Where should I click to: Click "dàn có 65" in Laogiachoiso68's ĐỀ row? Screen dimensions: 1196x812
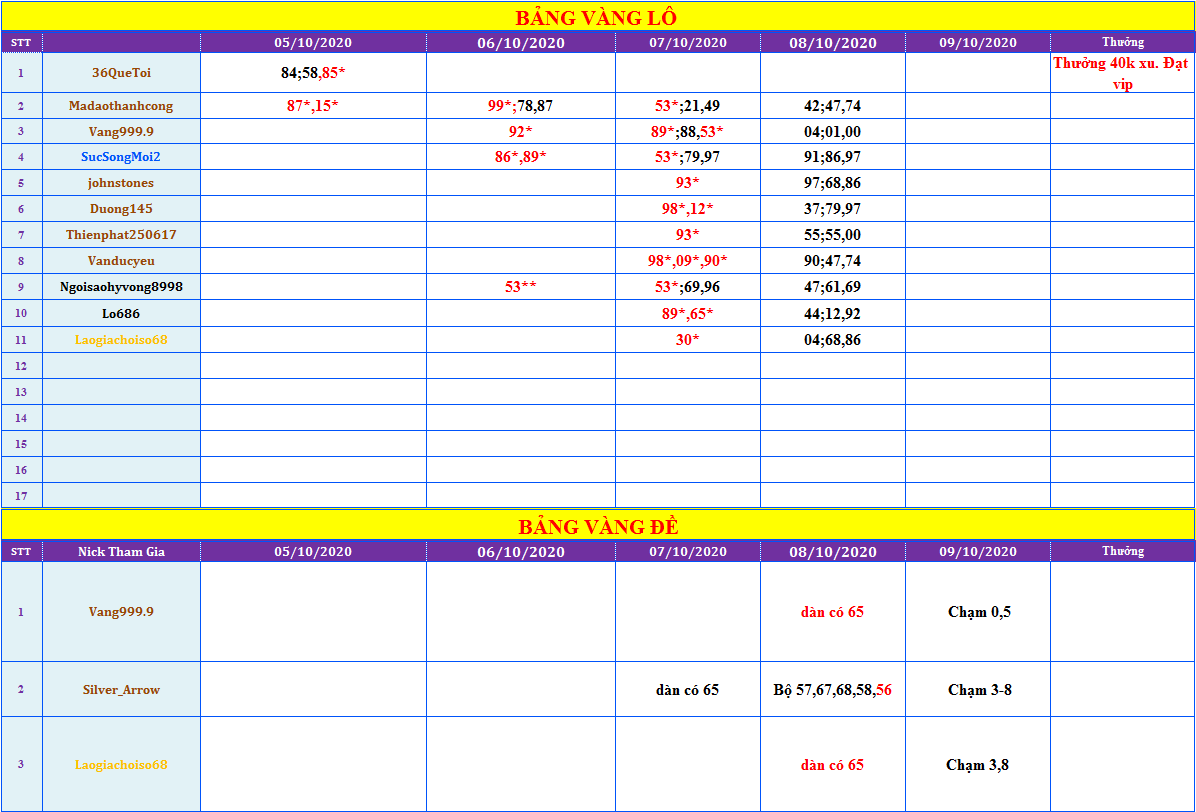point(833,765)
